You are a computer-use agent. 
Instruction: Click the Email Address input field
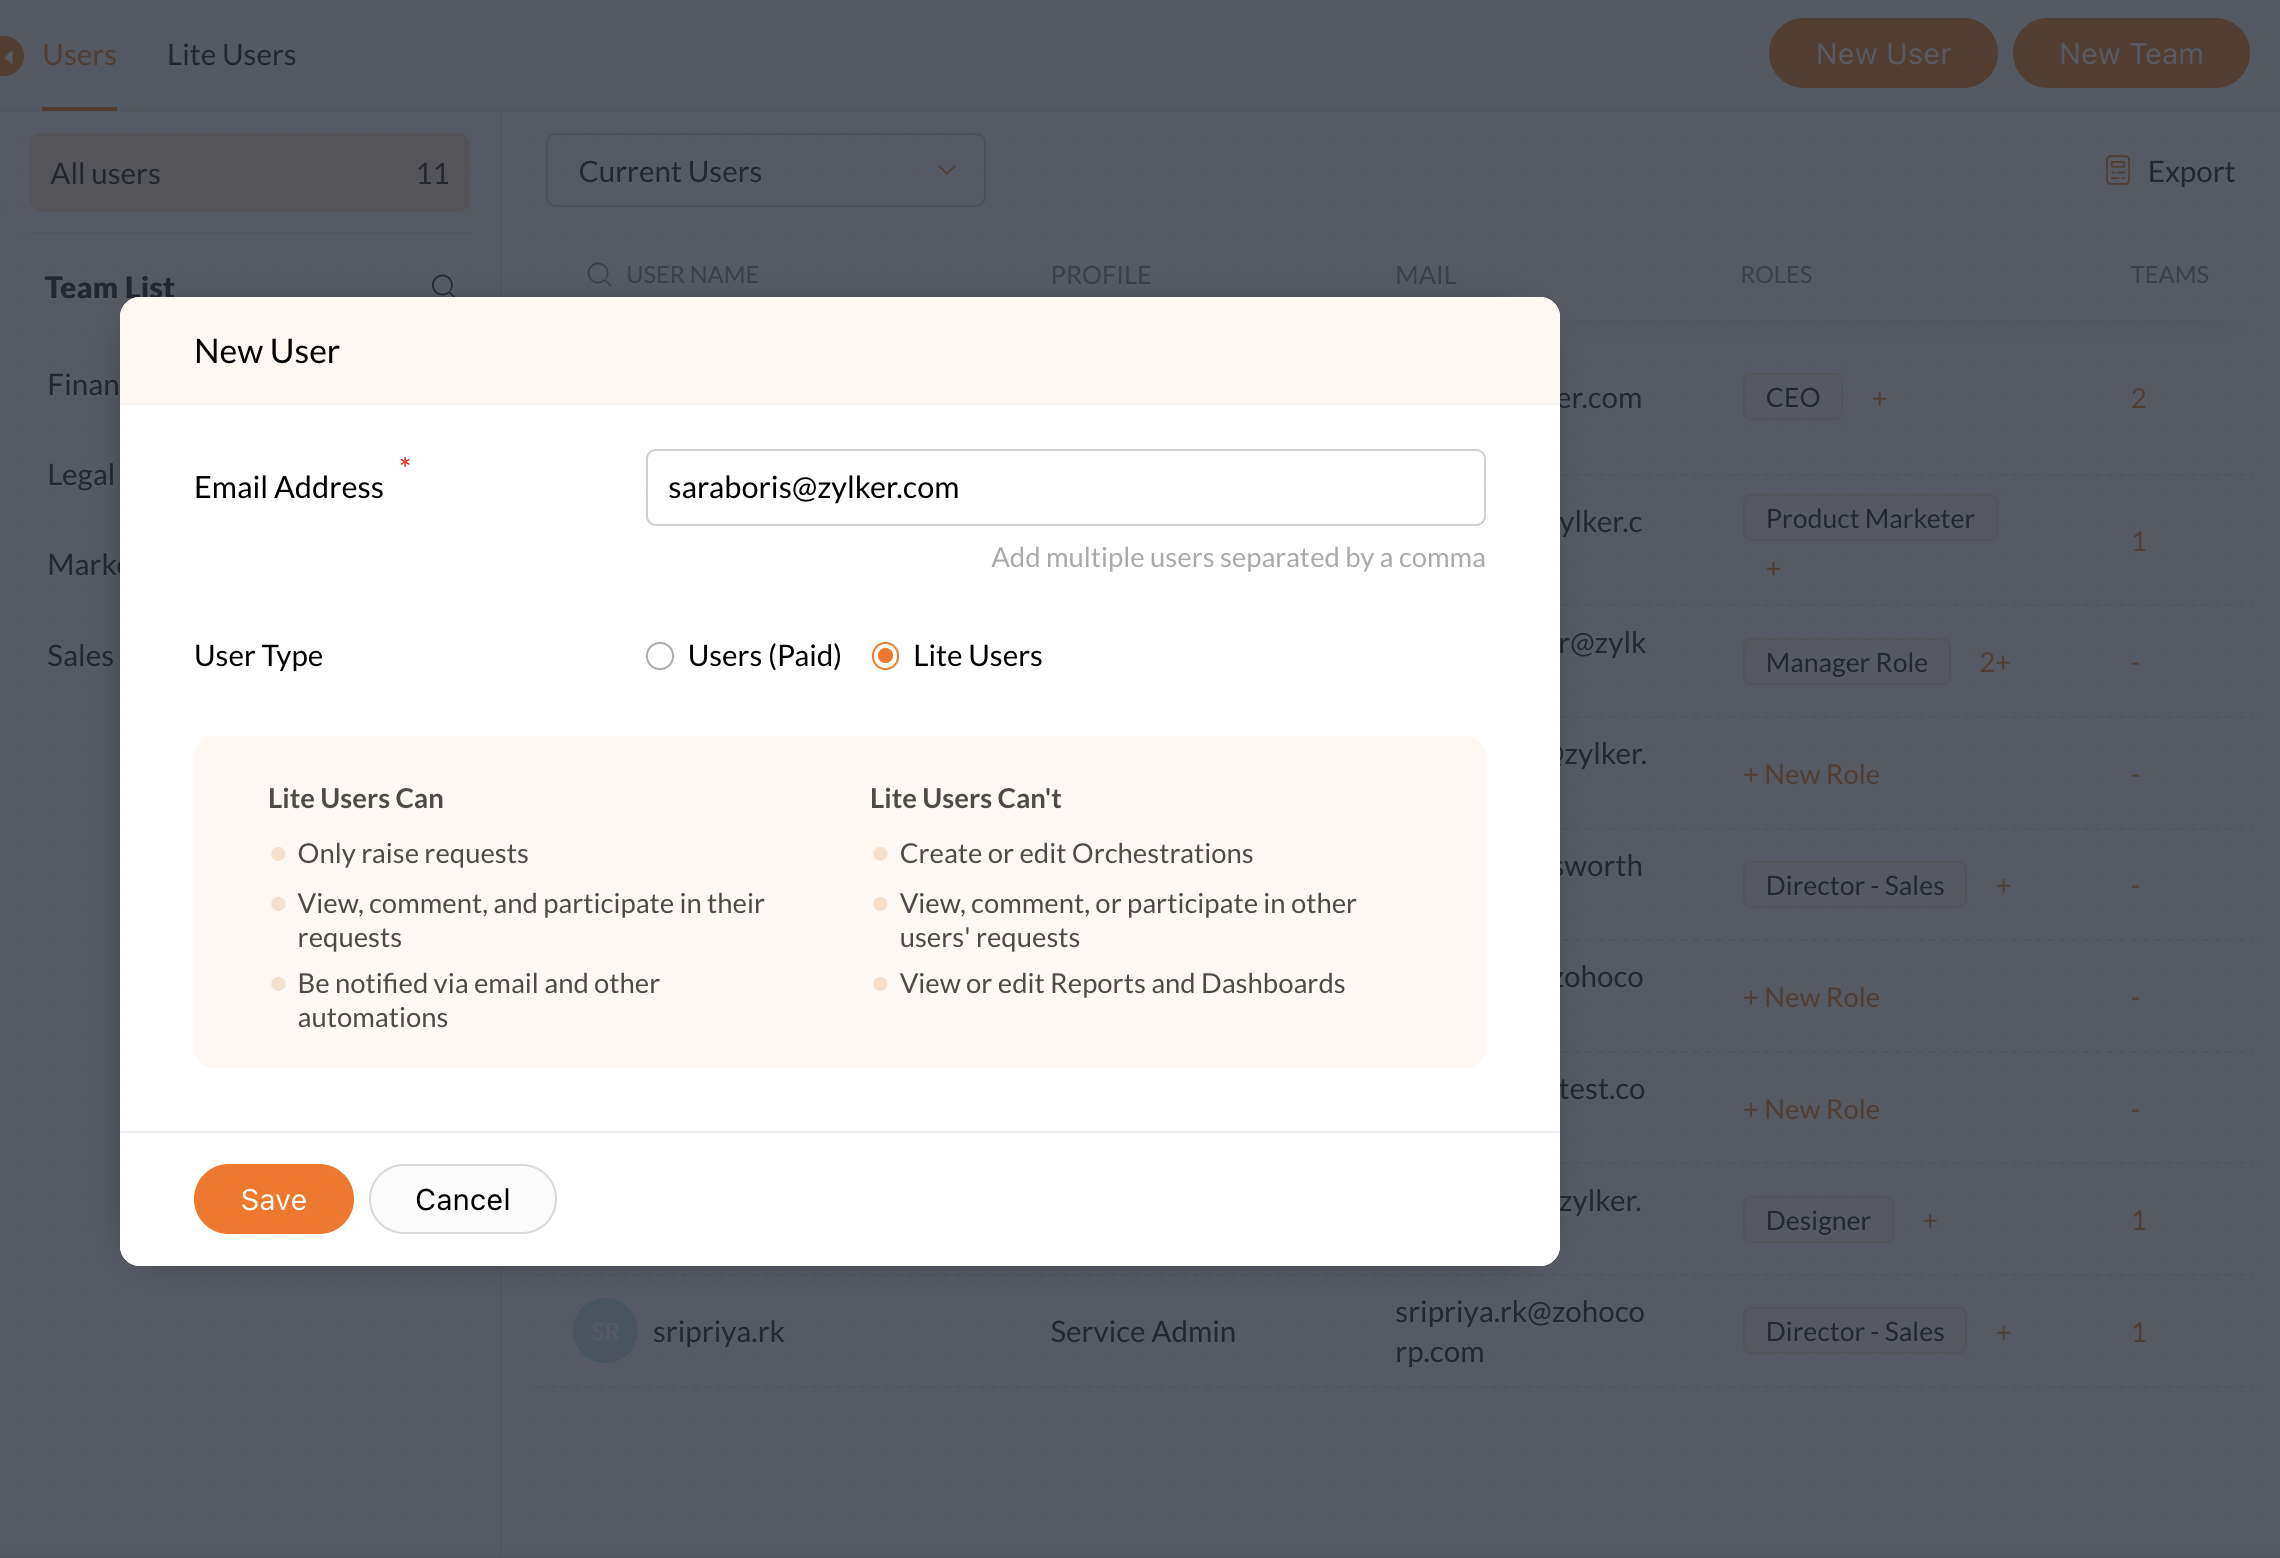click(1065, 487)
